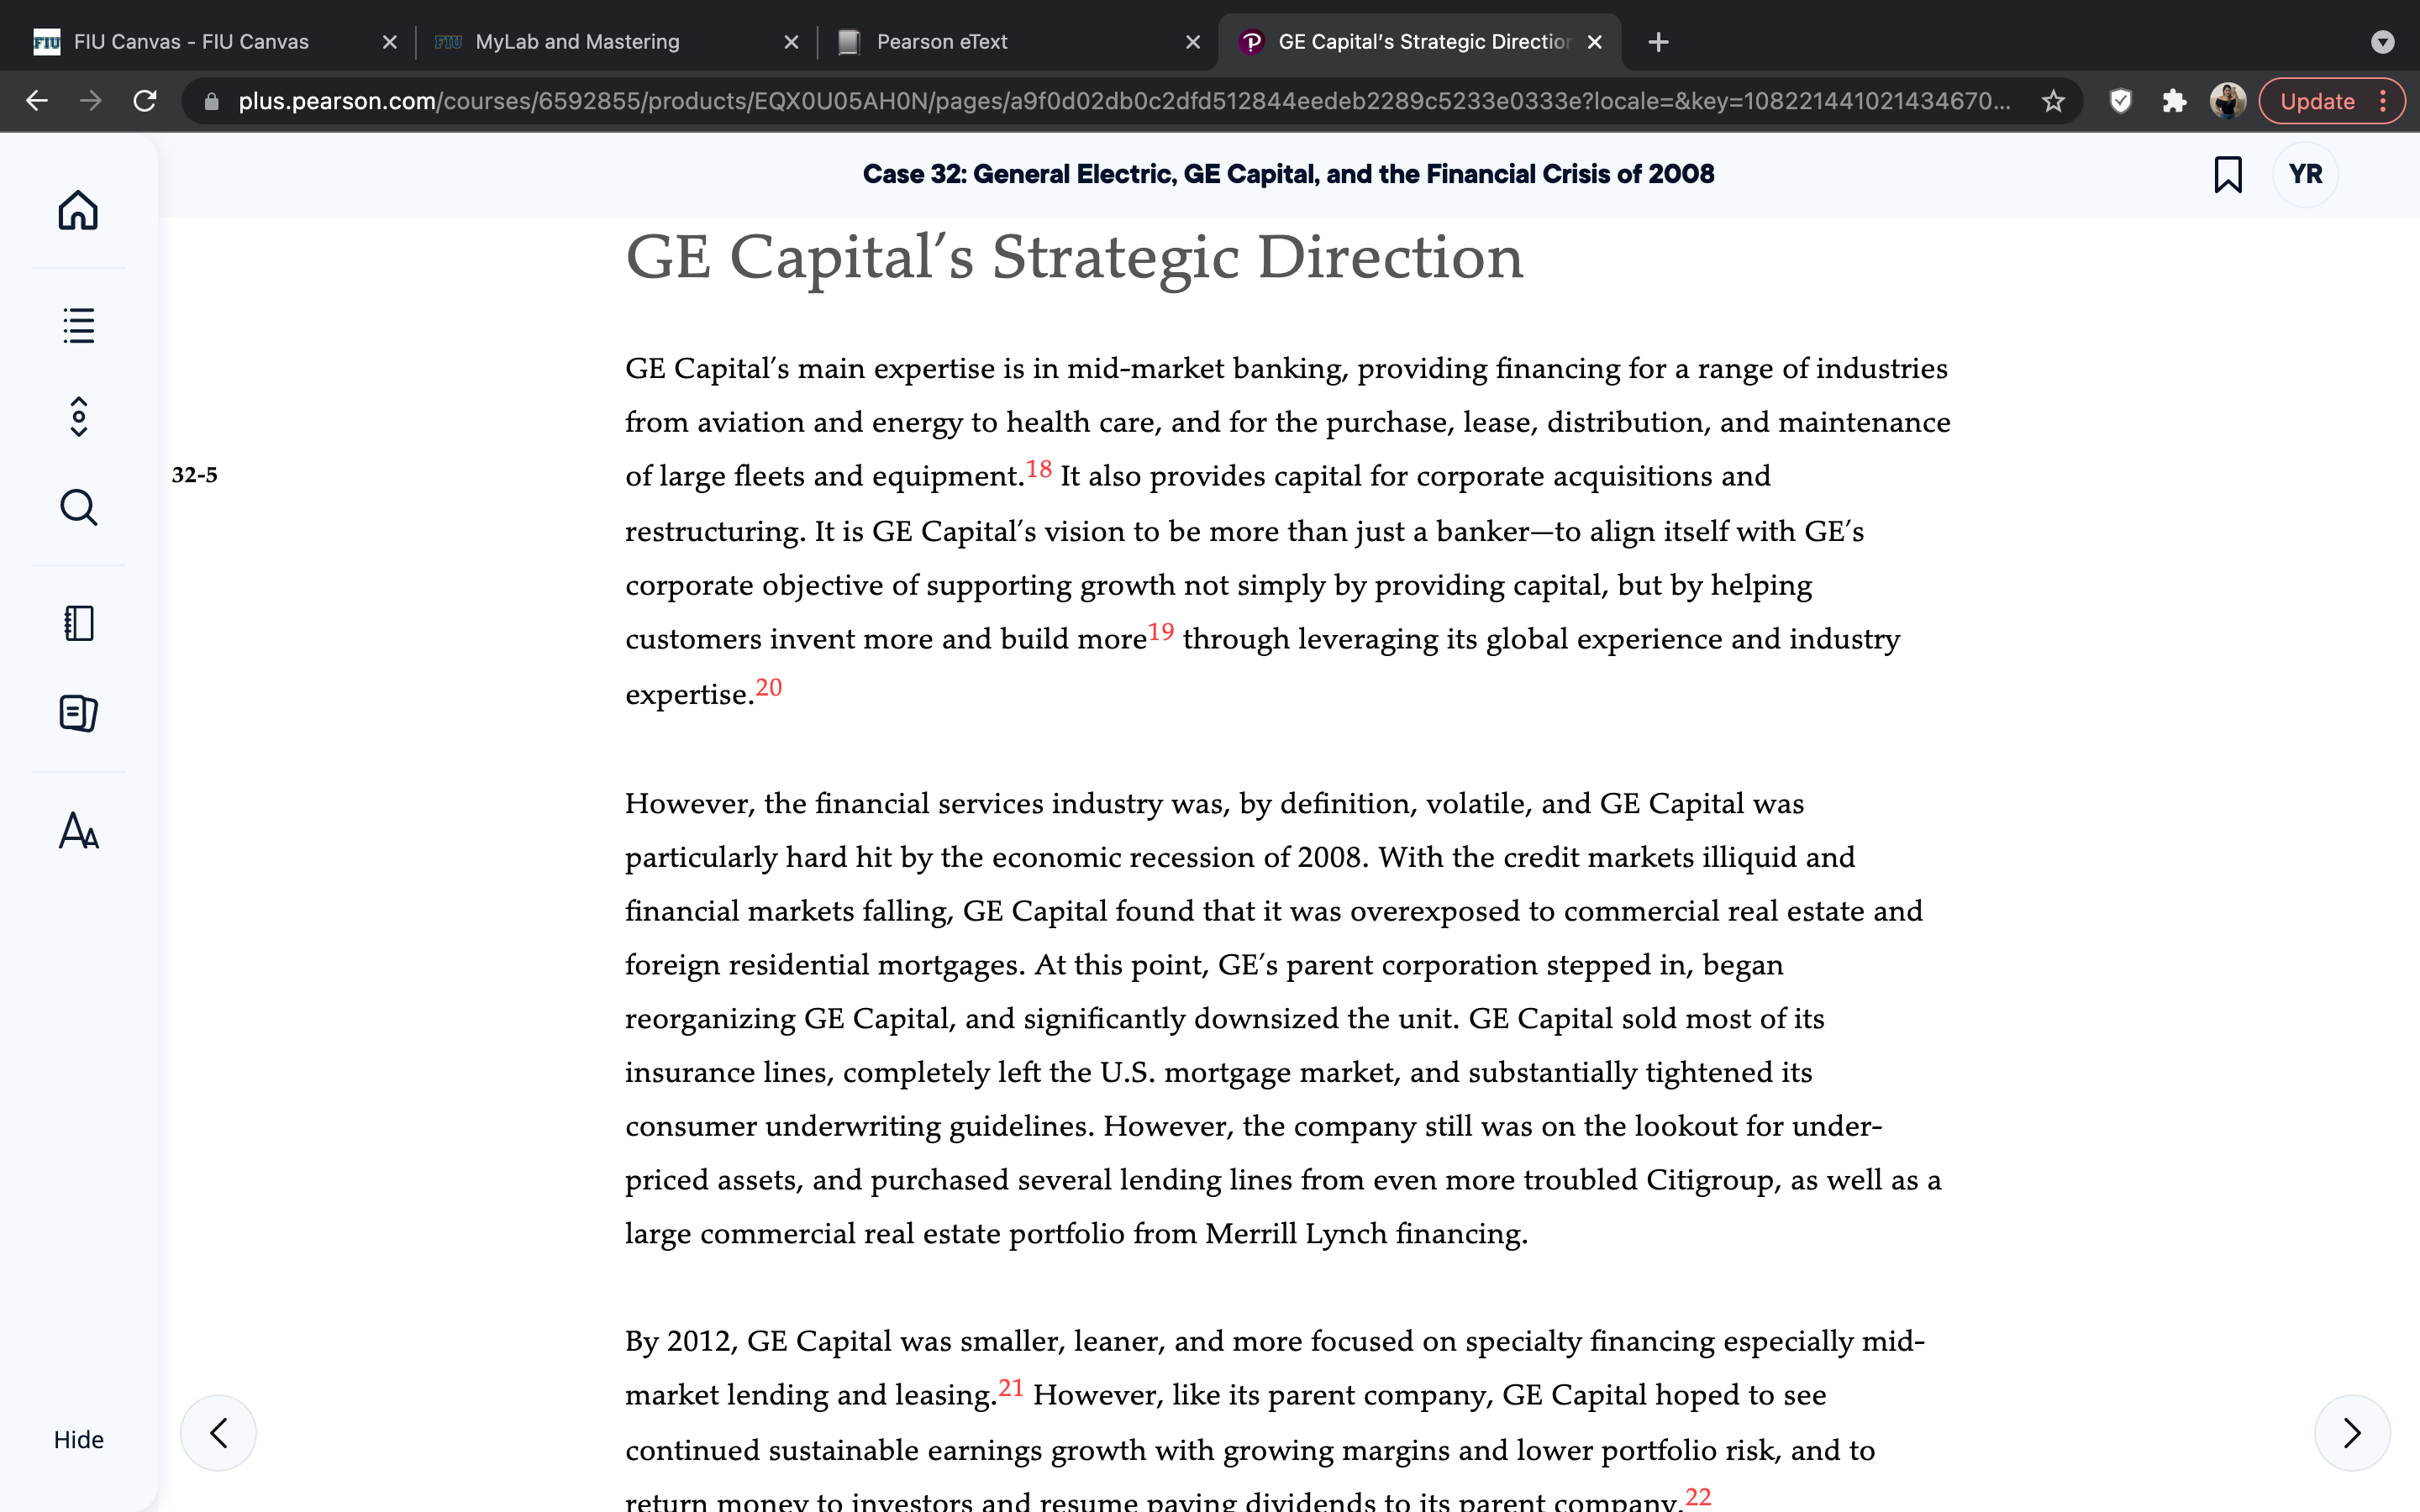The width and height of the screenshot is (2420, 1512).
Task: View site info via the lock icon
Action: [x=211, y=101]
